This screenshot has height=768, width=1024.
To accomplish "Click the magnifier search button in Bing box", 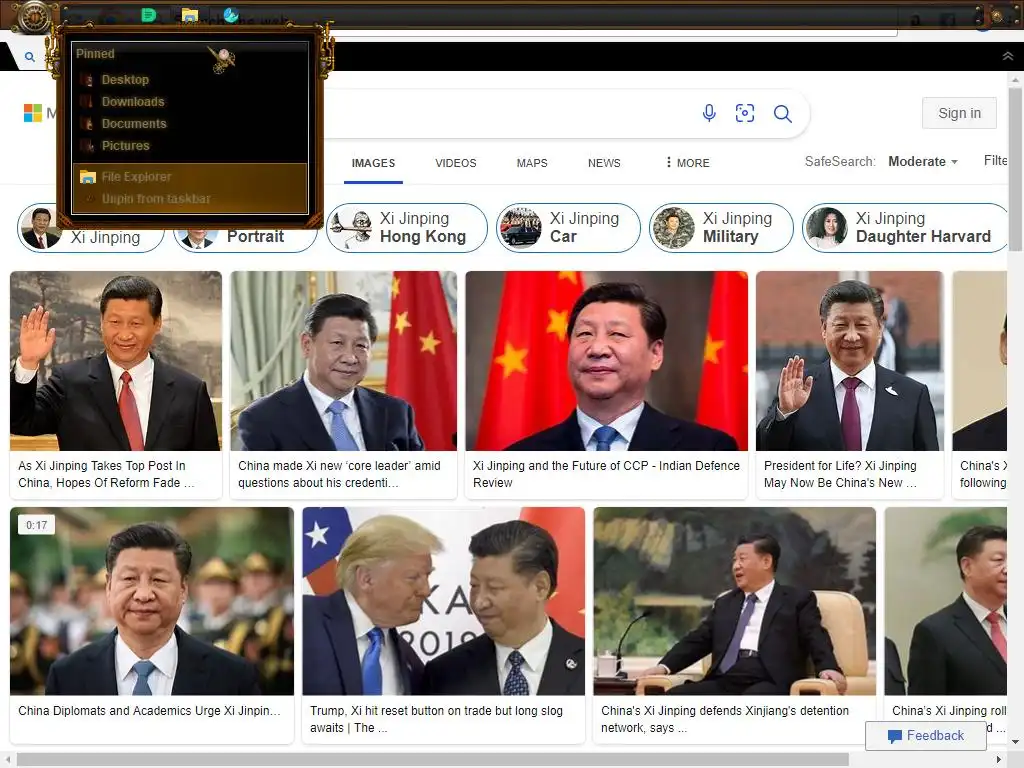I will pyautogui.click(x=782, y=114).
